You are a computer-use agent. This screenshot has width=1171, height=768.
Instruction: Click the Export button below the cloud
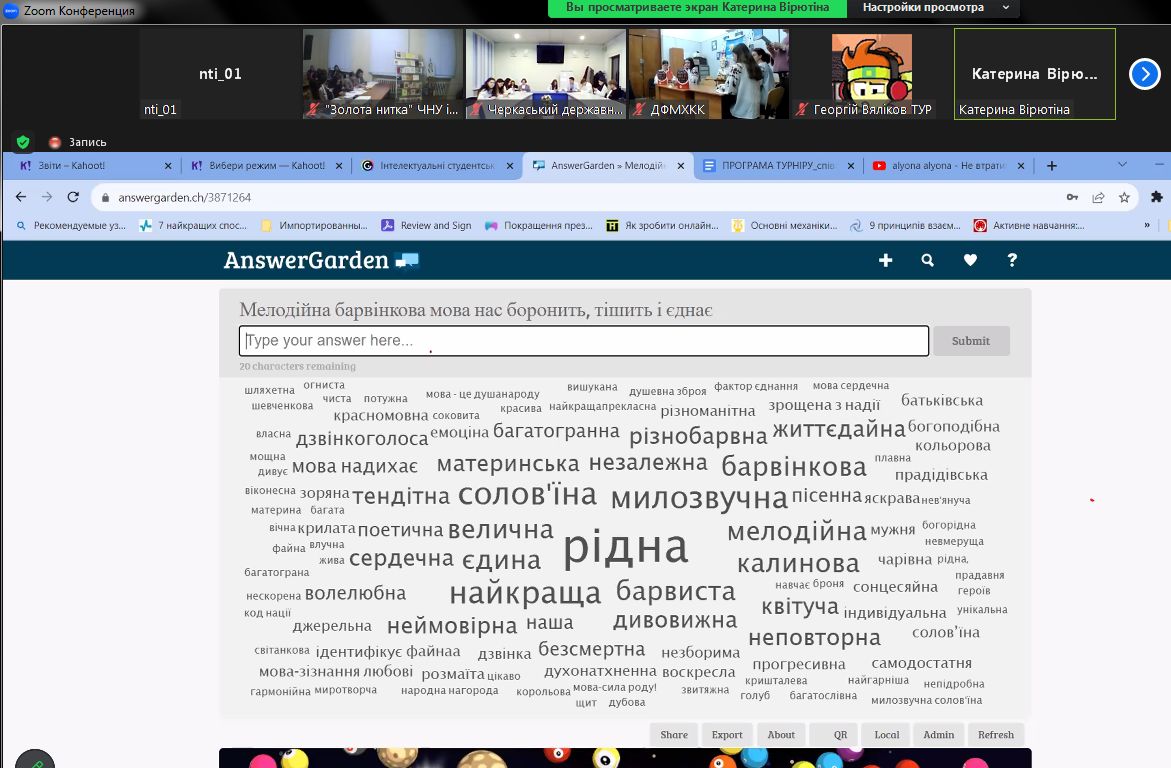coord(727,735)
